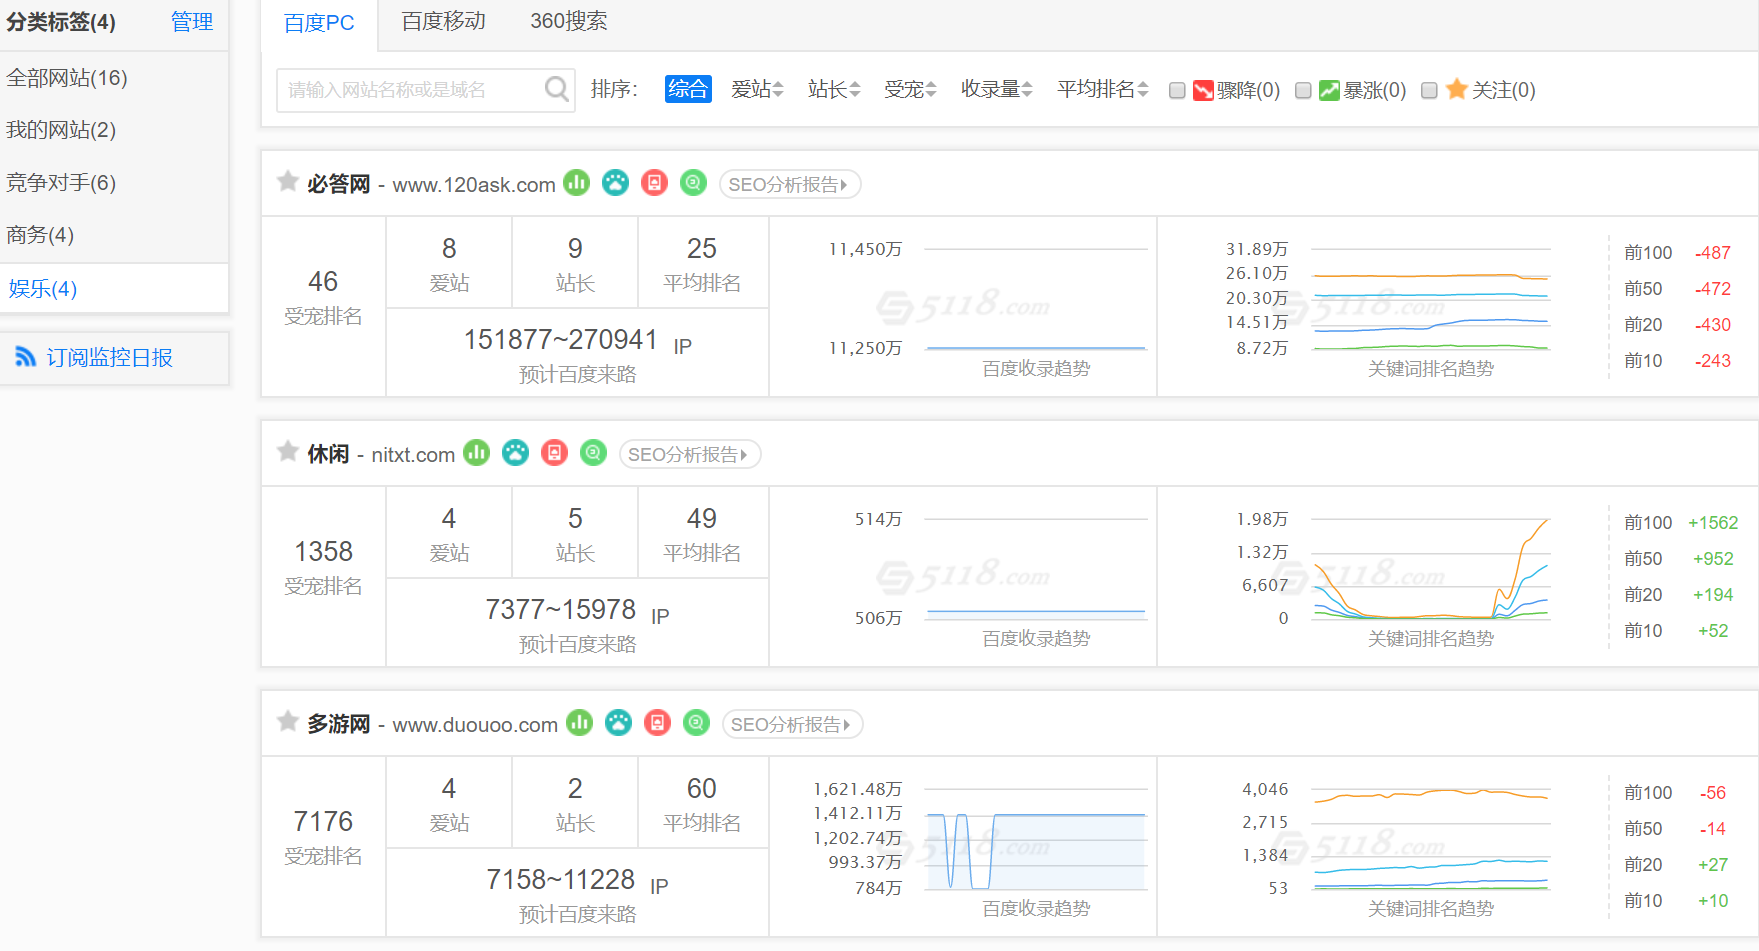Click the search magnifier icon
1759x951 pixels.
[556, 90]
